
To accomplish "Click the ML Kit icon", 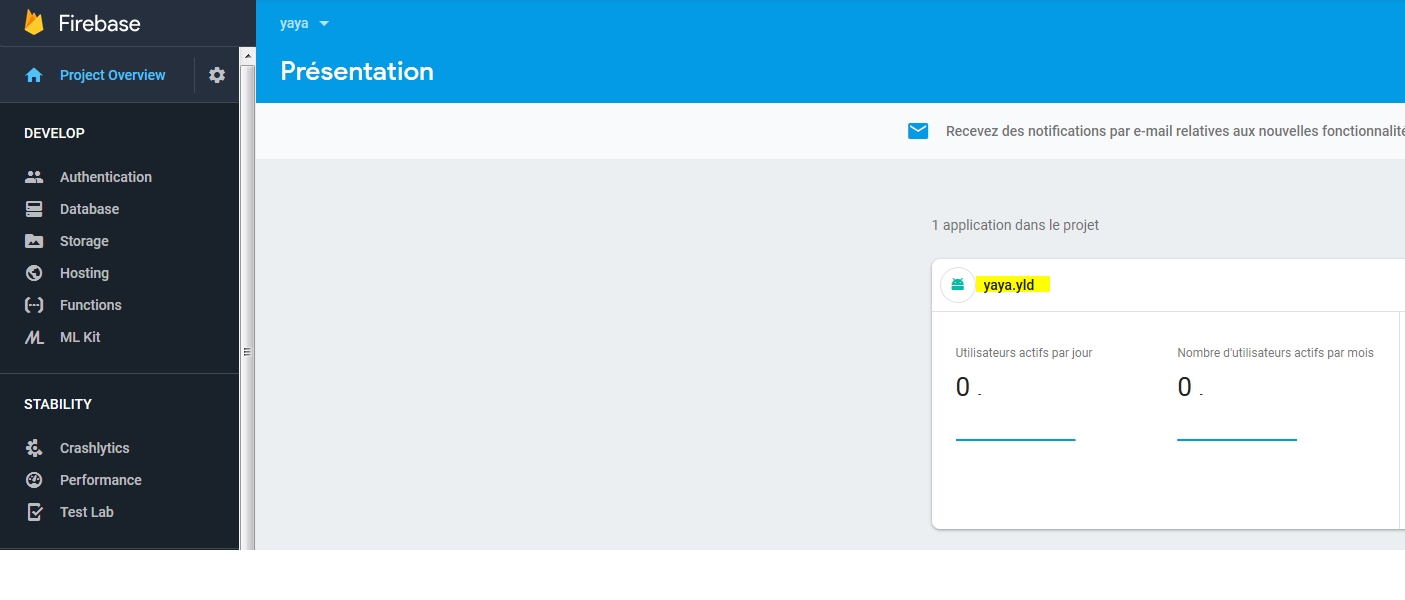I will tap(34, 337).
